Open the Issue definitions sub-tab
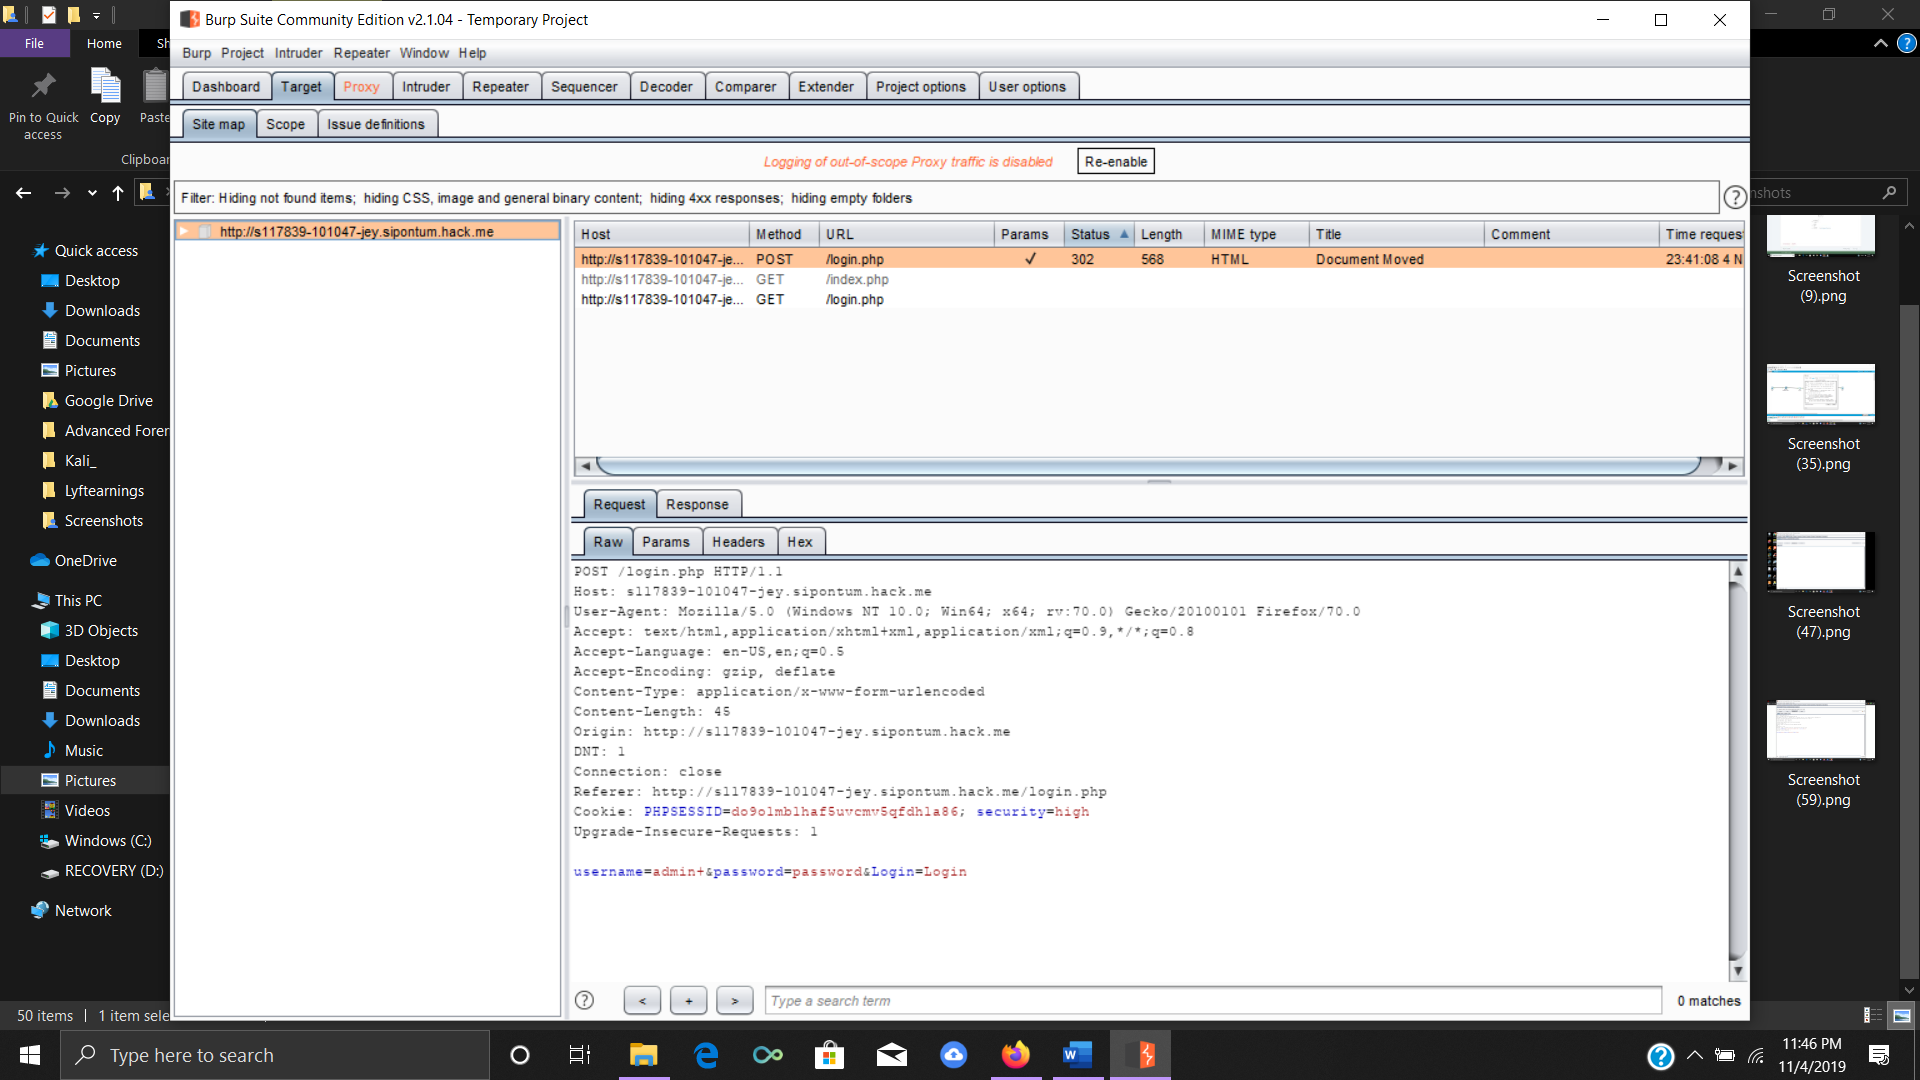Screen dimensions: 1920x1080 [375, 124]
